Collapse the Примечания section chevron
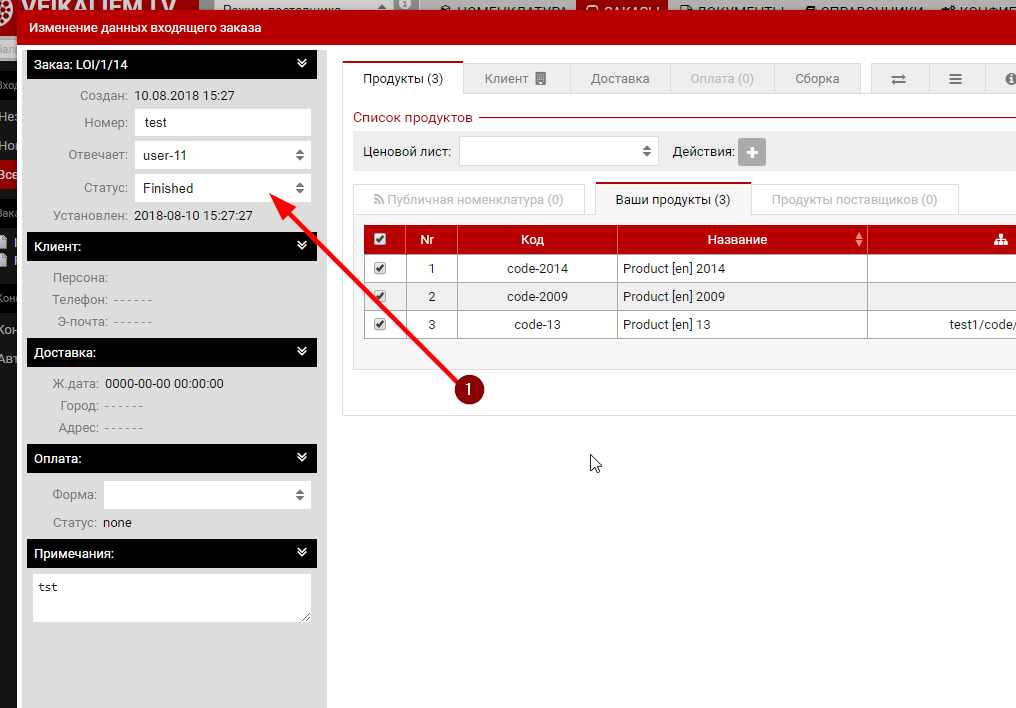Screen dimensions: 1016x708 (x=302, y=553)
